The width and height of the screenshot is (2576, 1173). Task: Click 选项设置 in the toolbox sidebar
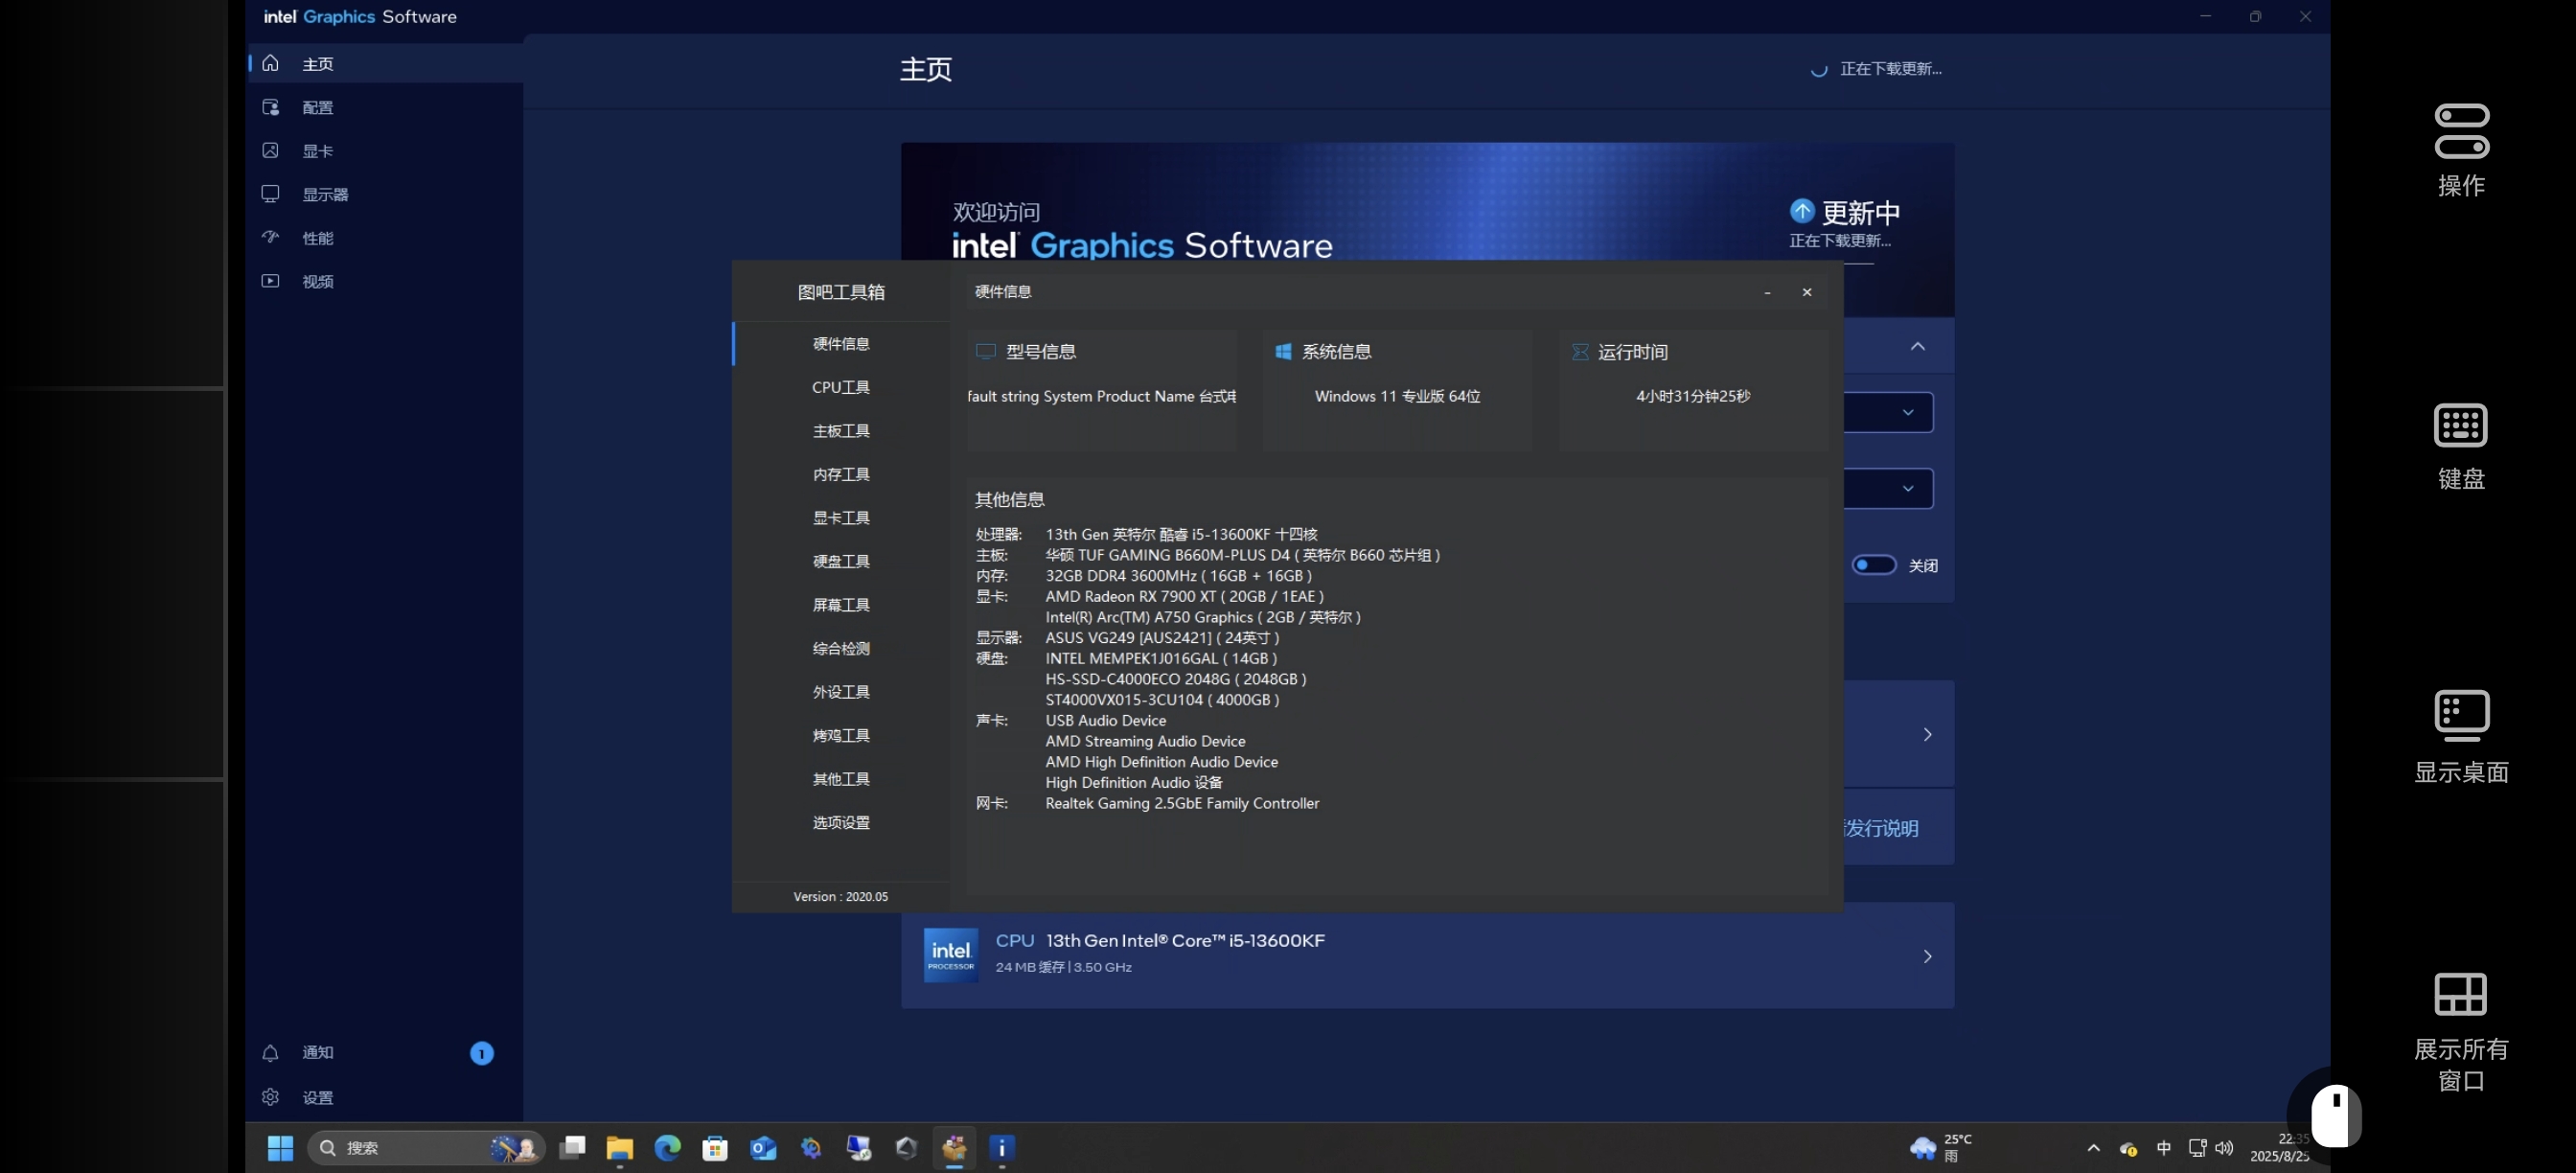click(x=840, y=822)
